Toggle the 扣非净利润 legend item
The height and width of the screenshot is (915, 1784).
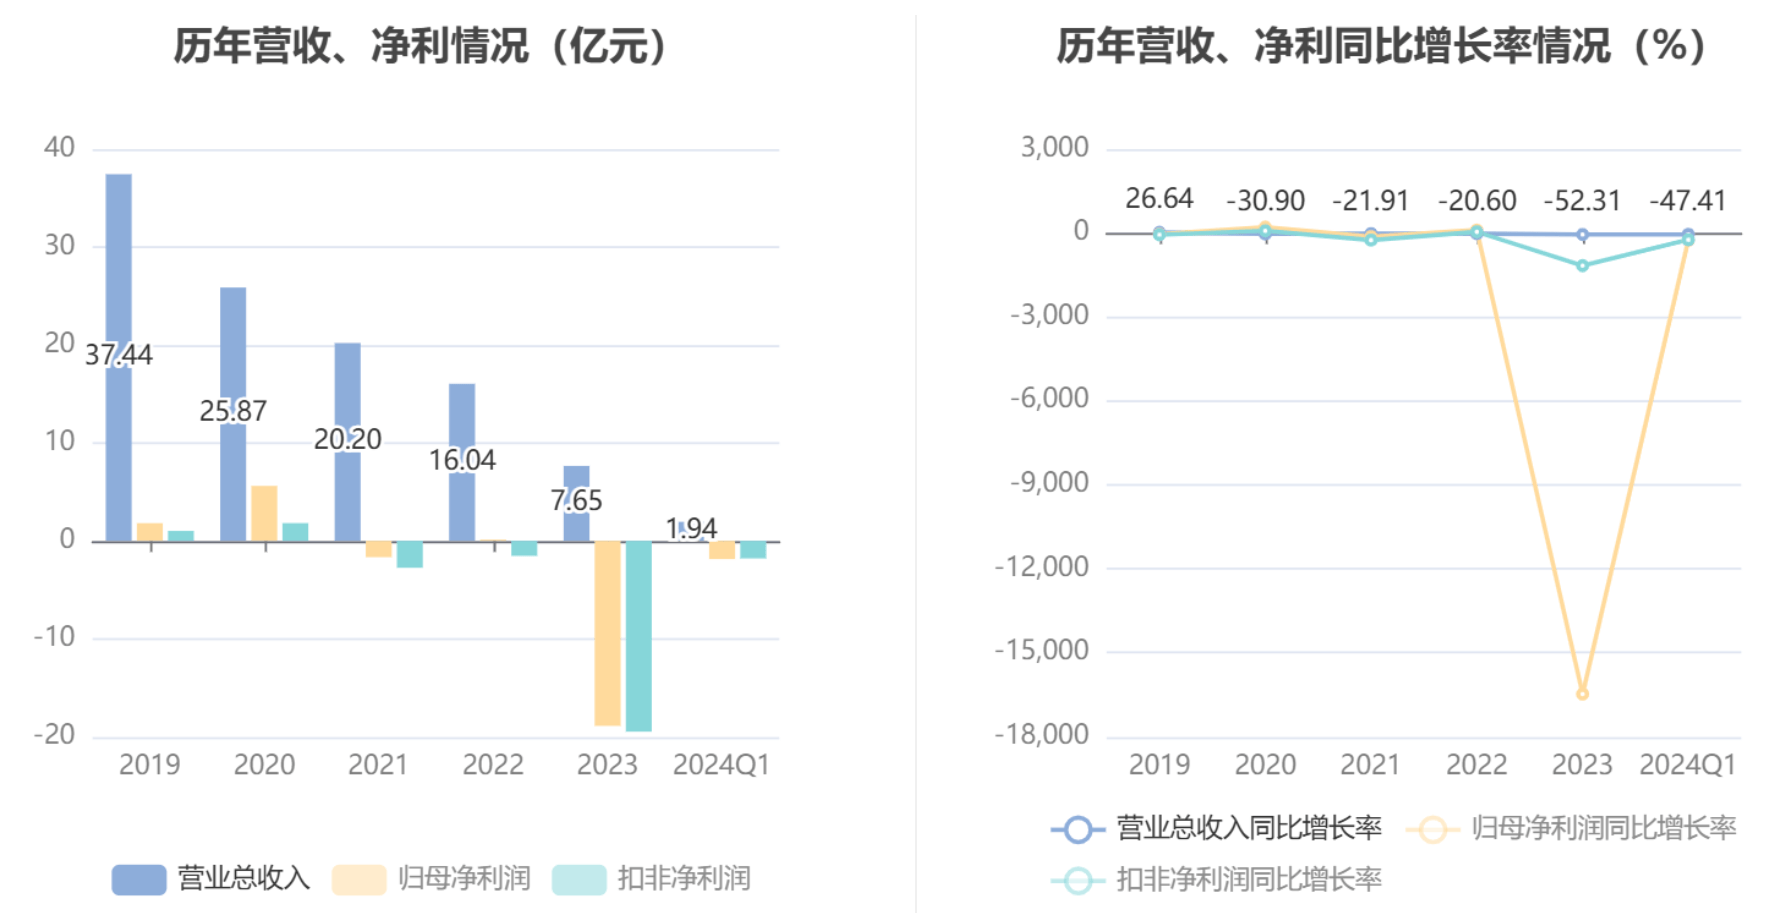click(651, 879)
